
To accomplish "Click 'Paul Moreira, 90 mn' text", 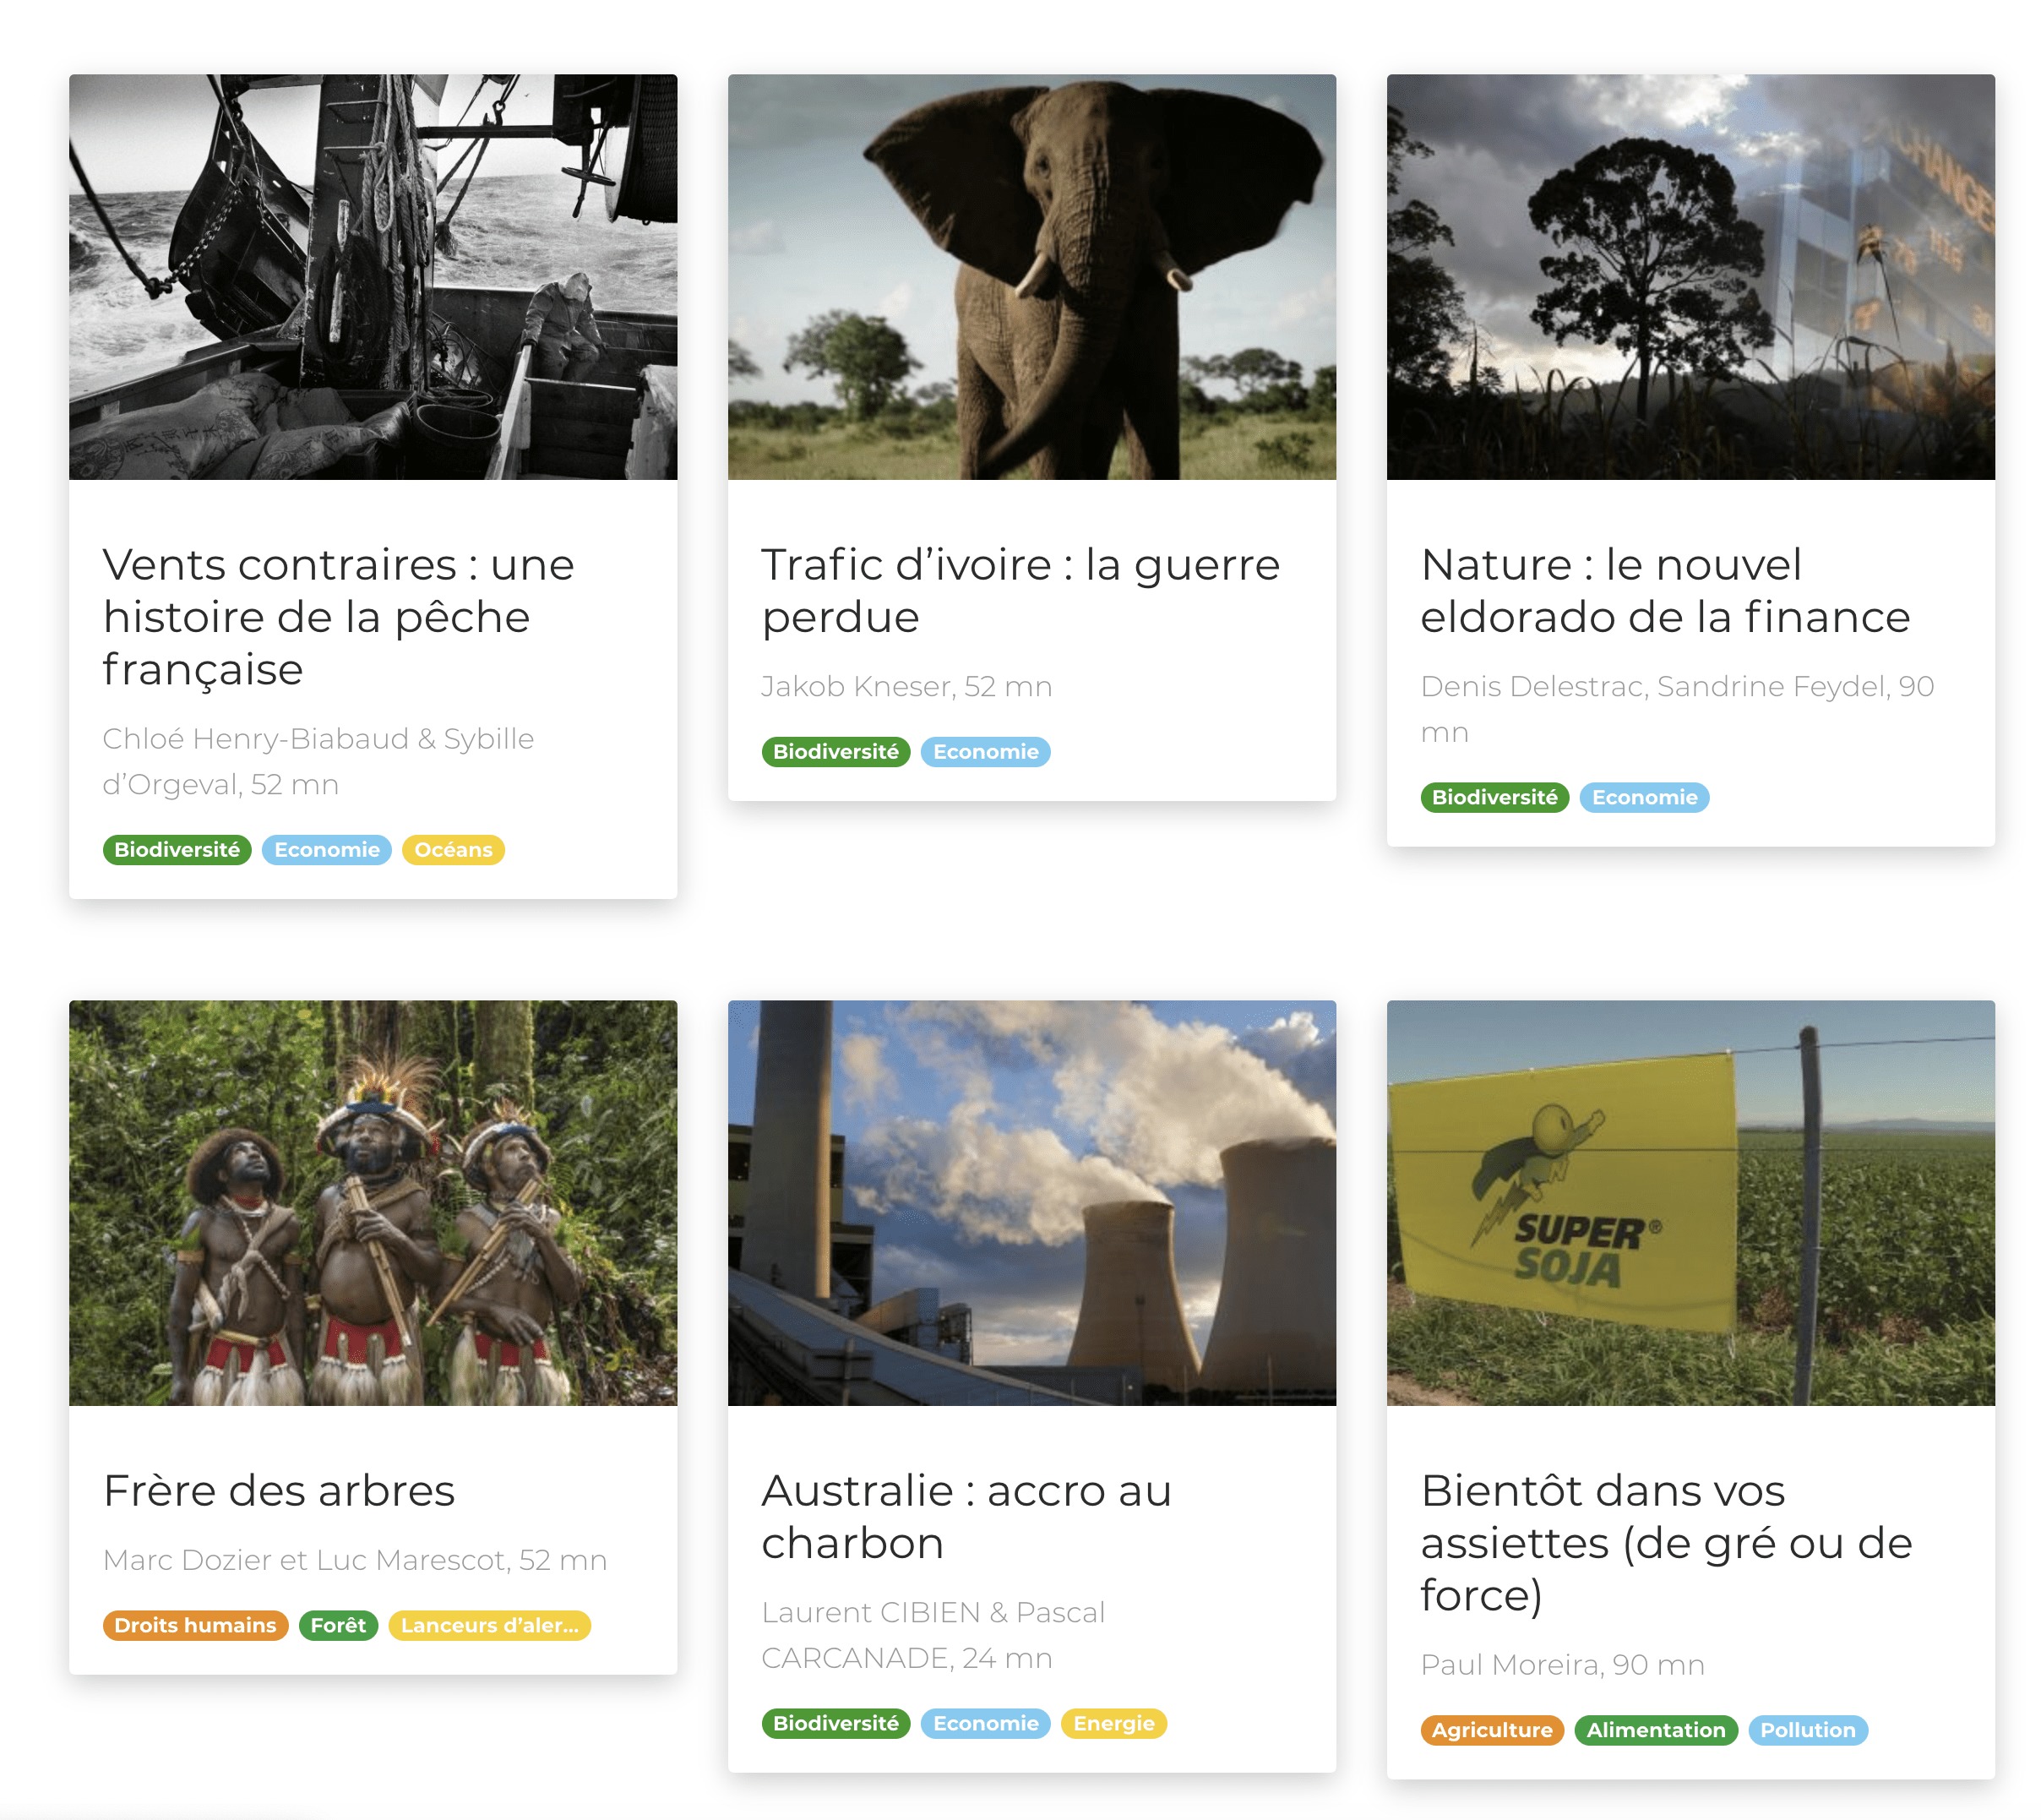I will tap(1563, 1666).
